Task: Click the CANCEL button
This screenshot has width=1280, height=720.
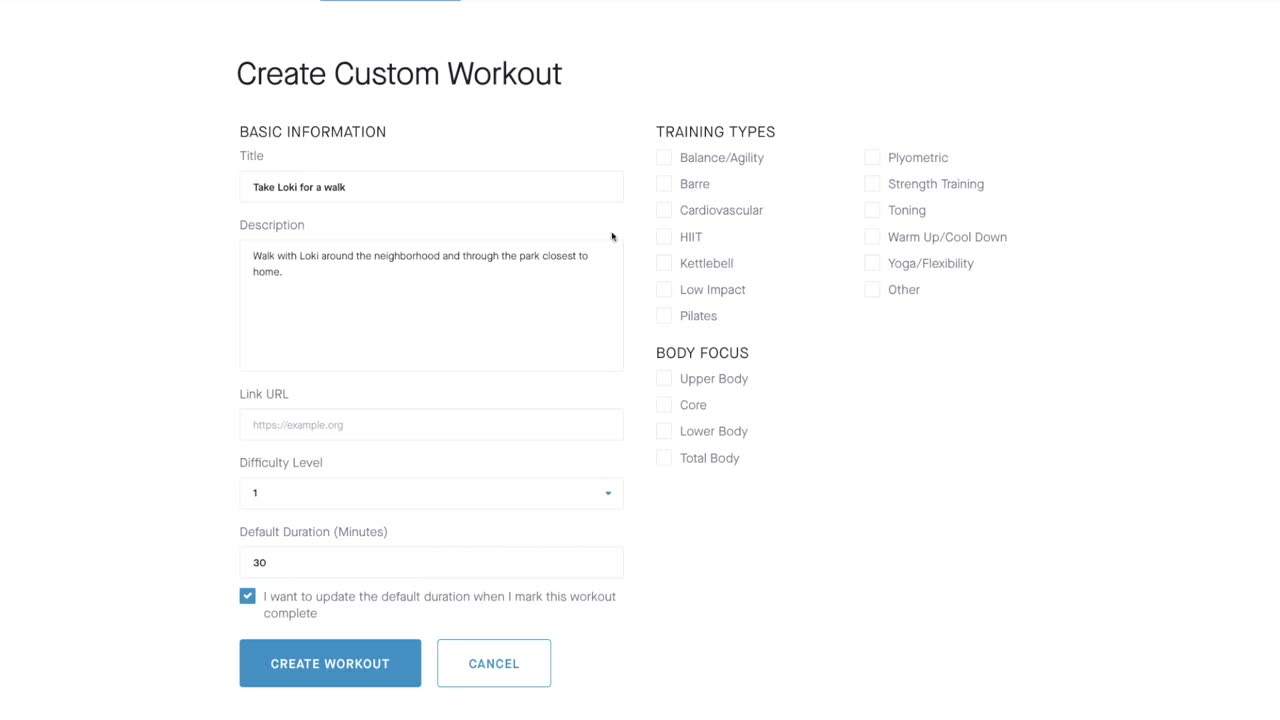Action: click(493, 663)
